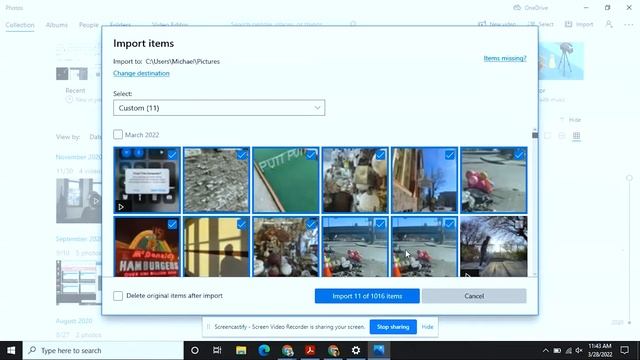
Task: Click the battery icon in system tray
Action: pyautogui.click(x=557, y=351)
